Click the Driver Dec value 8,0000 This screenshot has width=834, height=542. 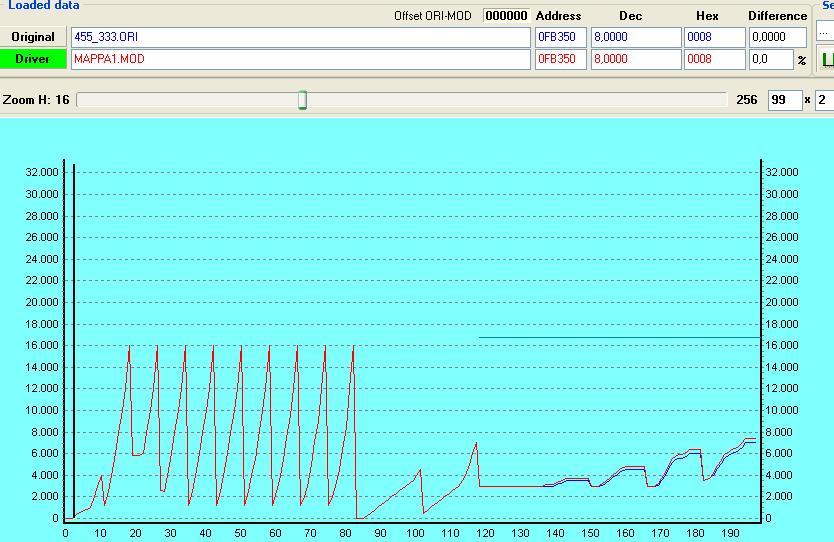pyautogui.click(x=636, y=59)
